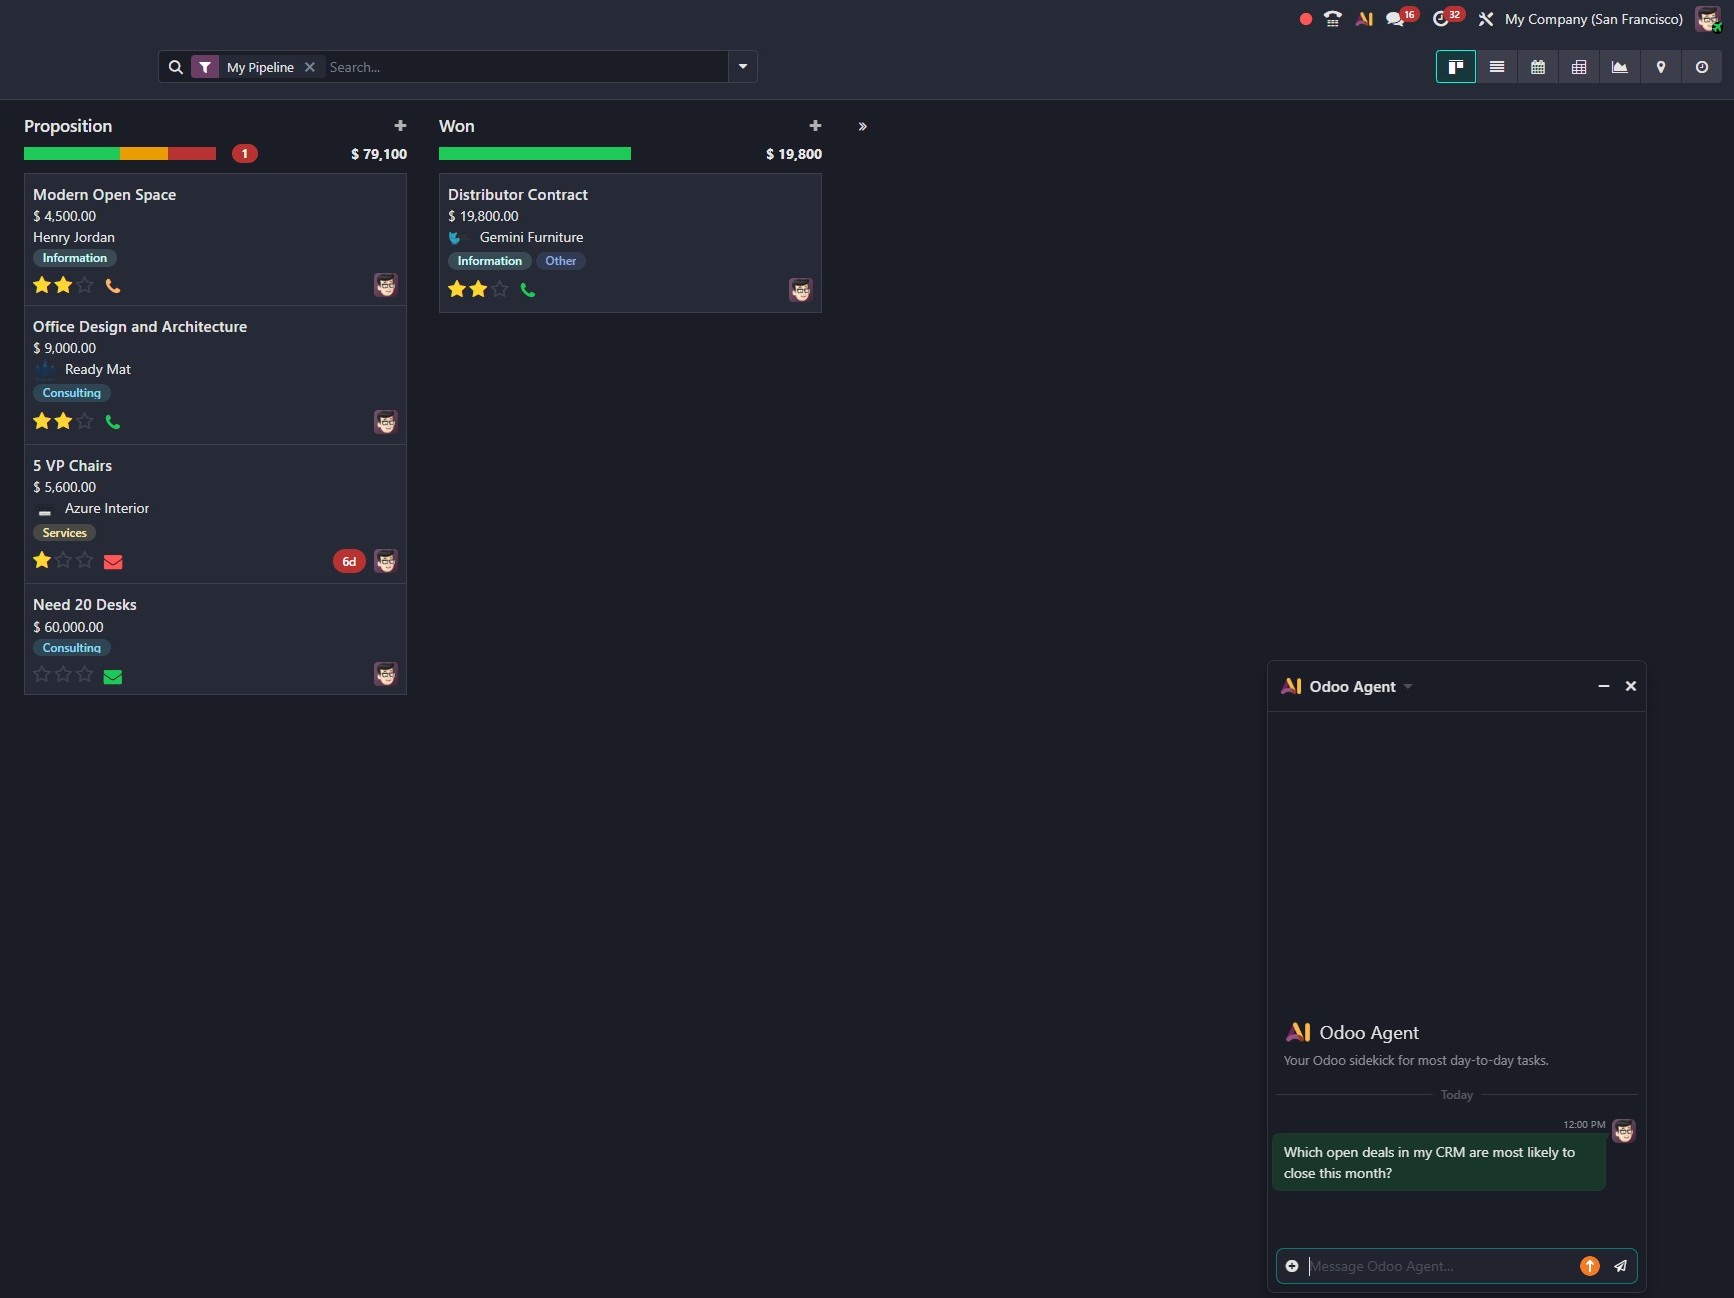This screenshot has width=1734, height=1298.
Task: Click the My Pipeline filter funnel icon
Action: [205, 67]
